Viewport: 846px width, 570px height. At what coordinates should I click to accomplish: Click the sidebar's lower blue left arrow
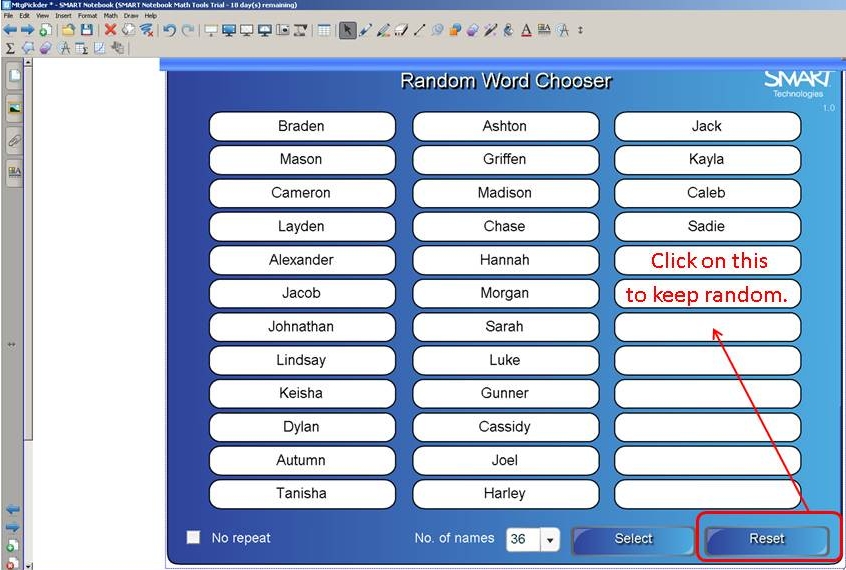pos(12,510)
